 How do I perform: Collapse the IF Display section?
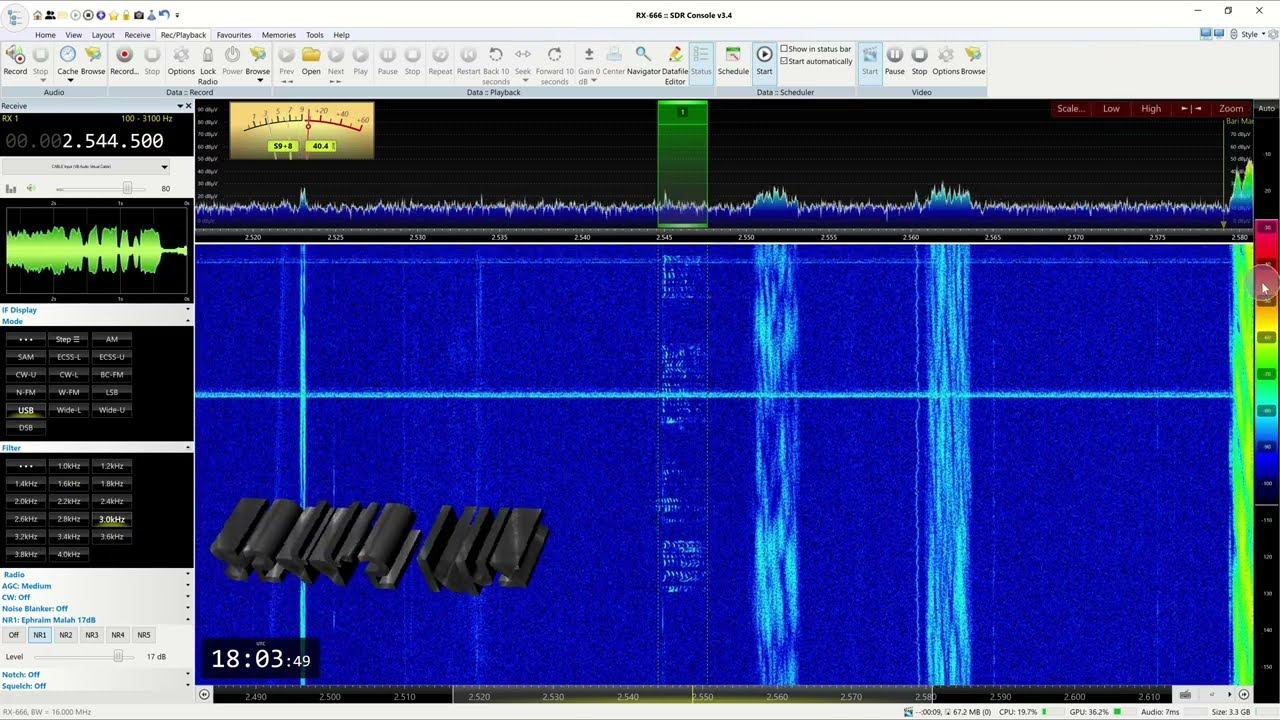[x=187, y=310]
